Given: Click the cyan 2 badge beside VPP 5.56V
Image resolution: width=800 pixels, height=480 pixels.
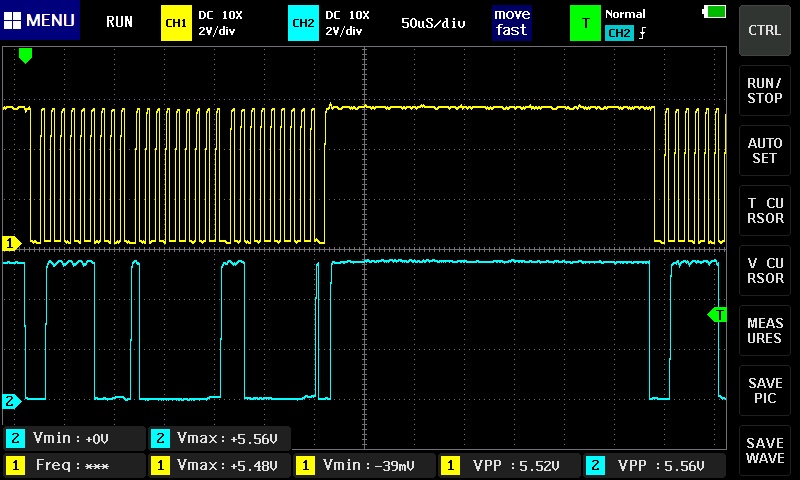Looking at the screenshot, I should (x=595, y=465).
